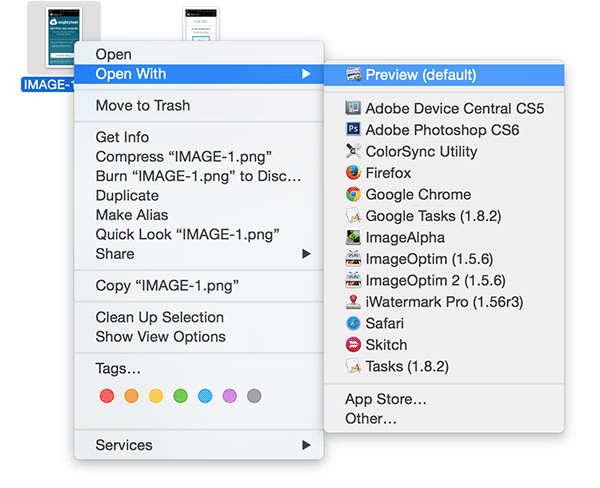Choose Move to Trash
Viewport: 600px width, 488px height.
(142, 106)
